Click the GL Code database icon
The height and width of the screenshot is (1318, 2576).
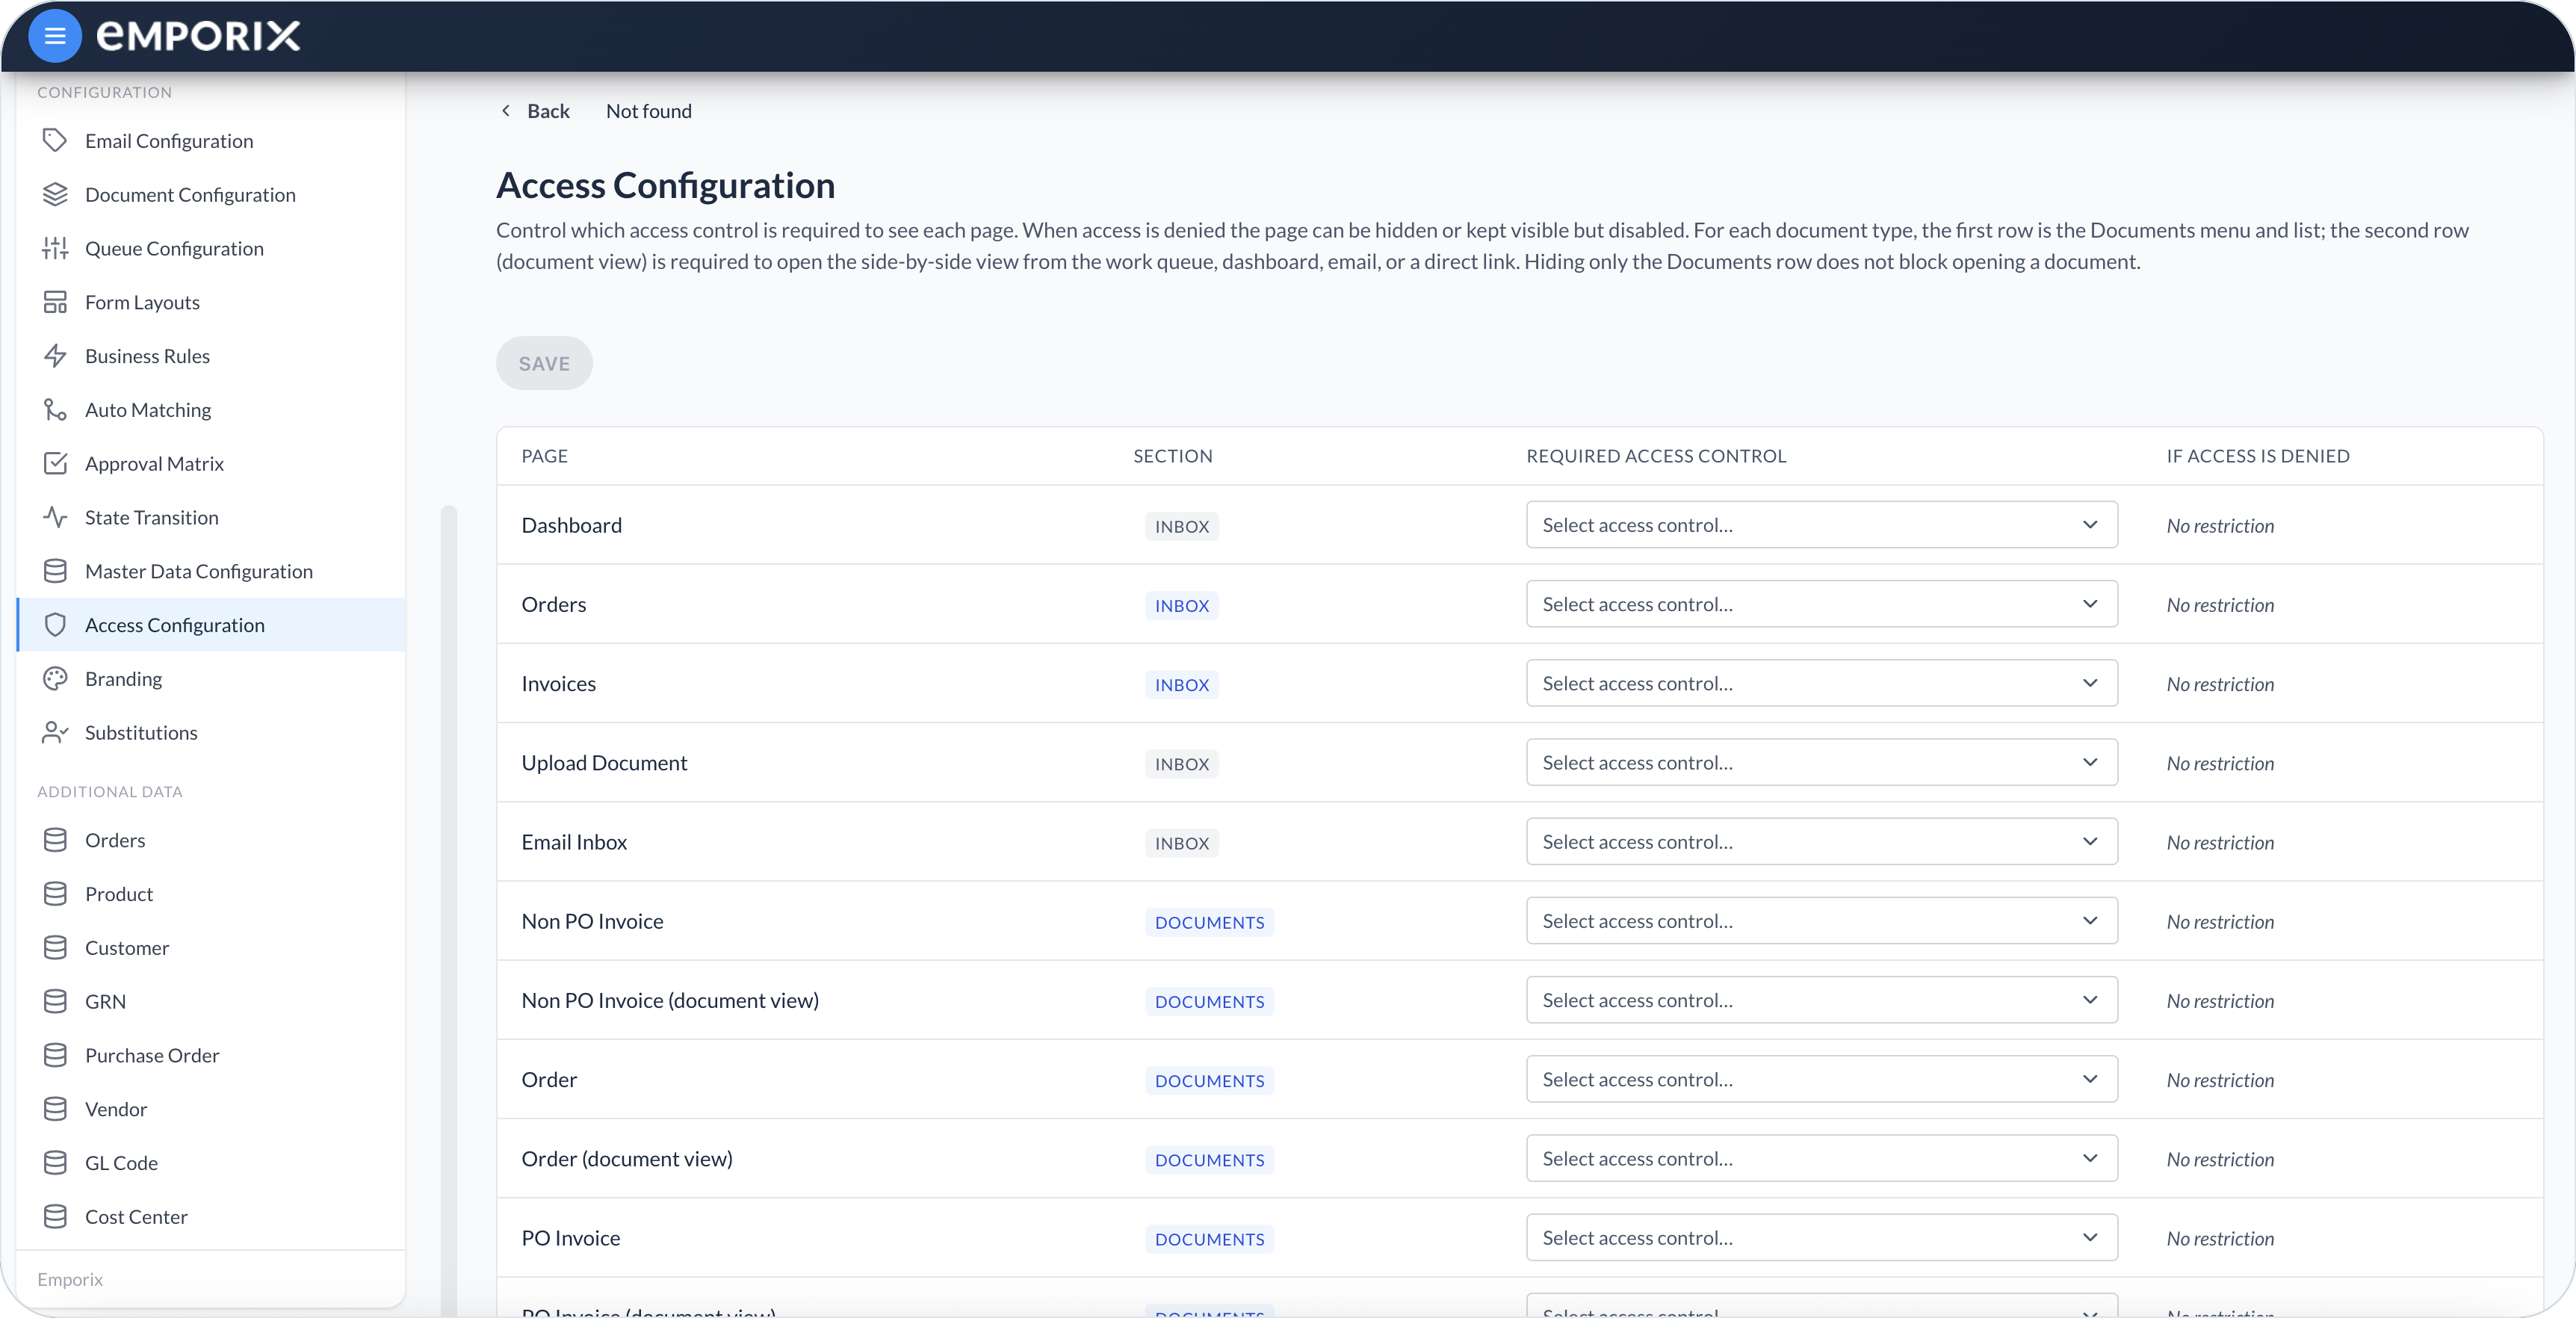point(55,1164)
